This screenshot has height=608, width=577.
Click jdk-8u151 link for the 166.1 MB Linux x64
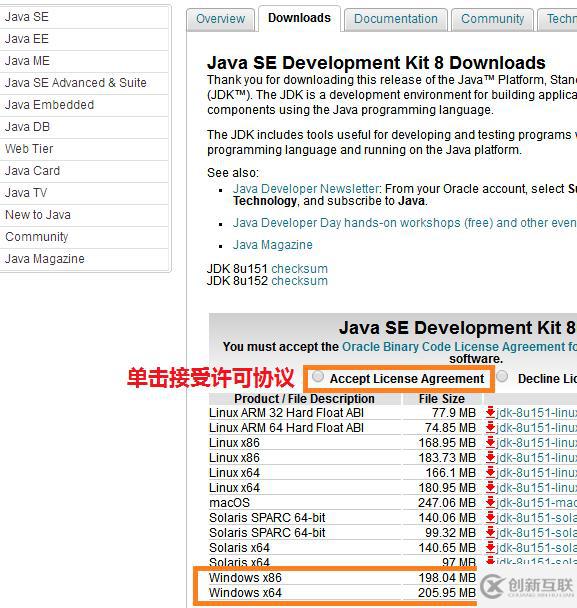click(537, 473)
